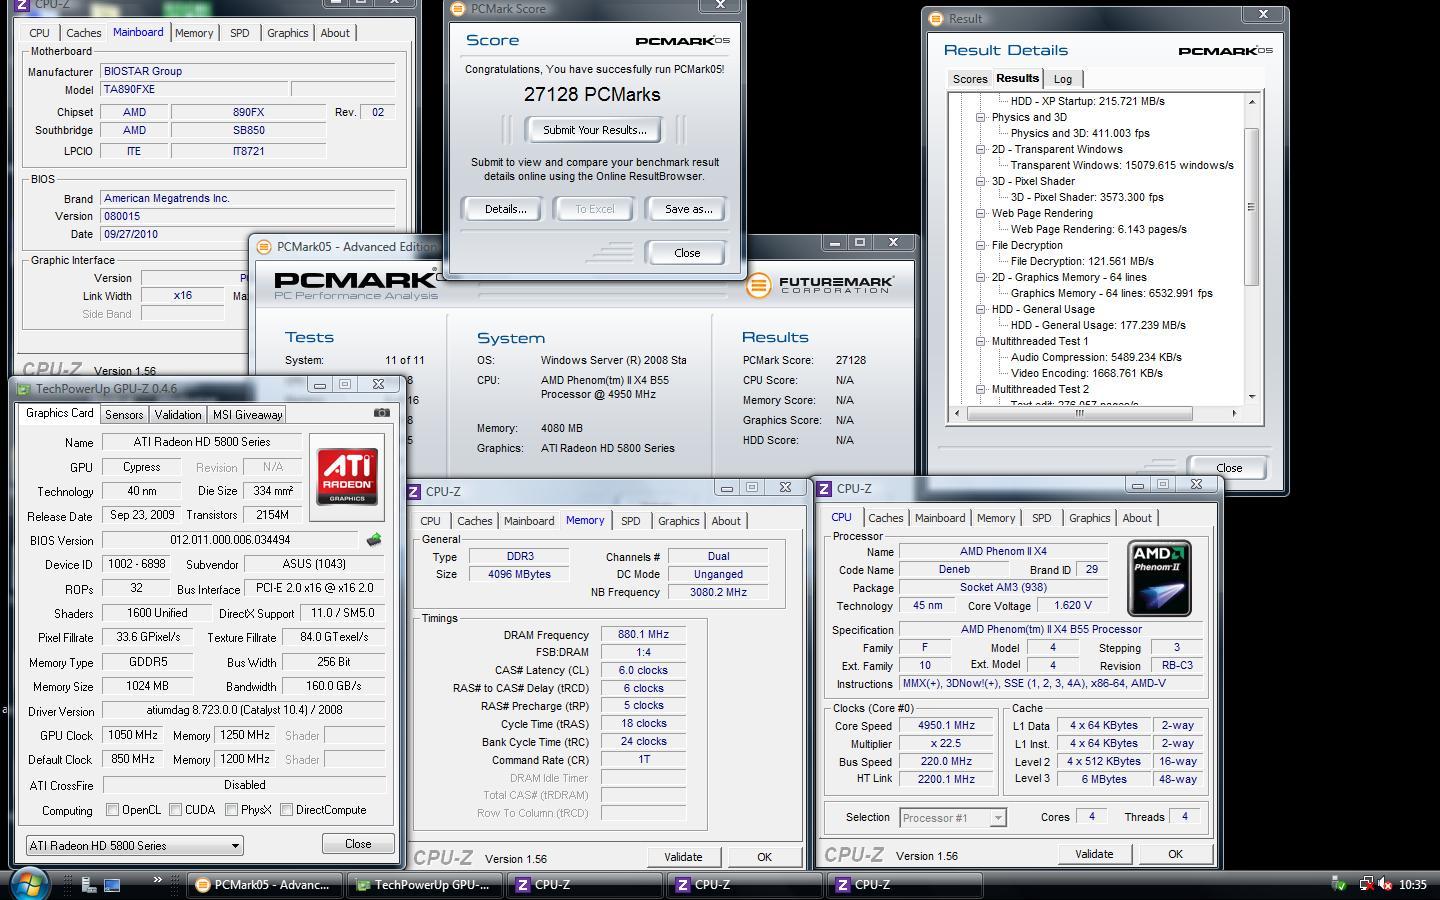Click the BIOS Version field in GPU-Z

[231, 540]
